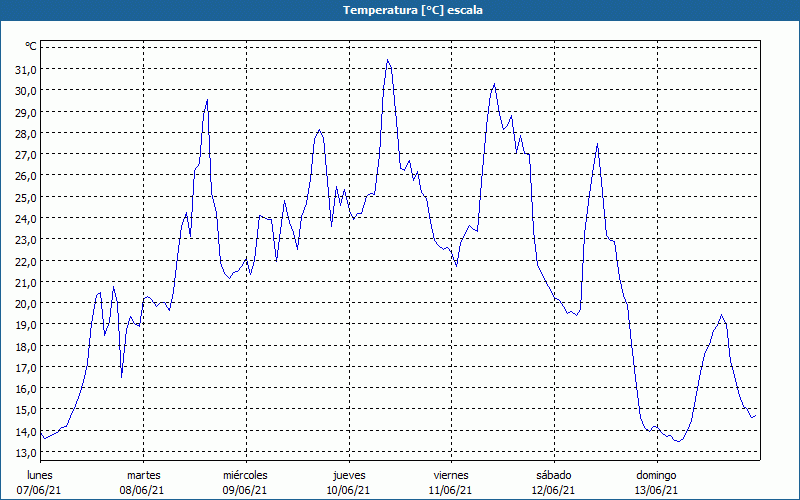The height and width of the screenshot is (500, 800).
Task: Click the 23,0 axis value
Action: pos(26,240)
